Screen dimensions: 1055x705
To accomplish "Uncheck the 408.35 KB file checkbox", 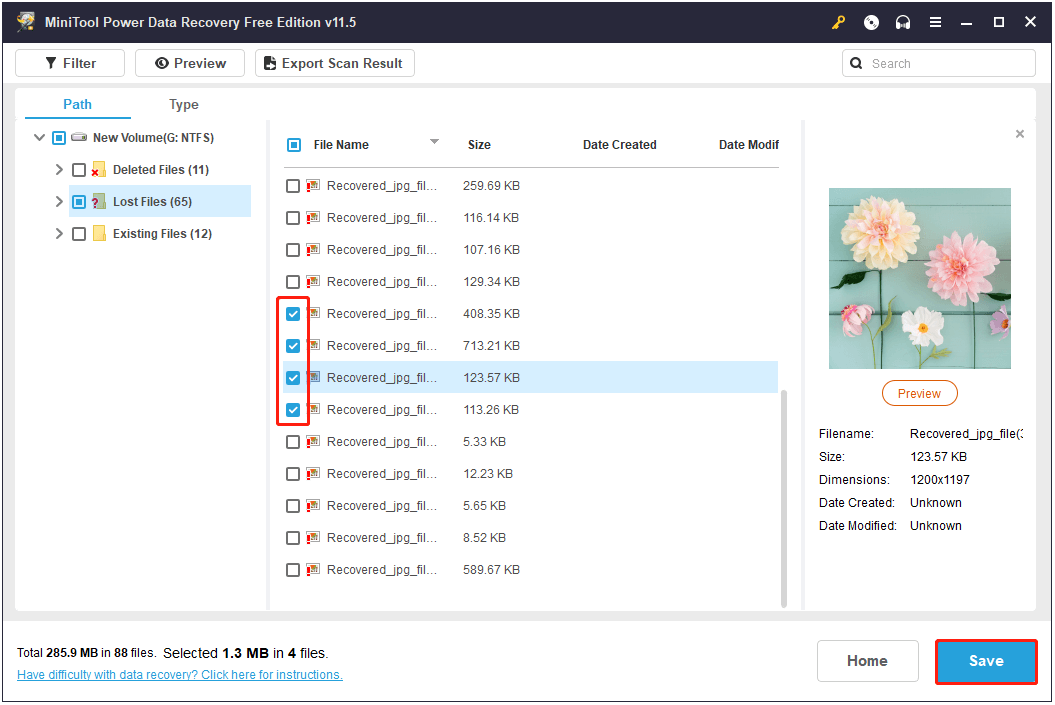I will [x=293, y=313].
